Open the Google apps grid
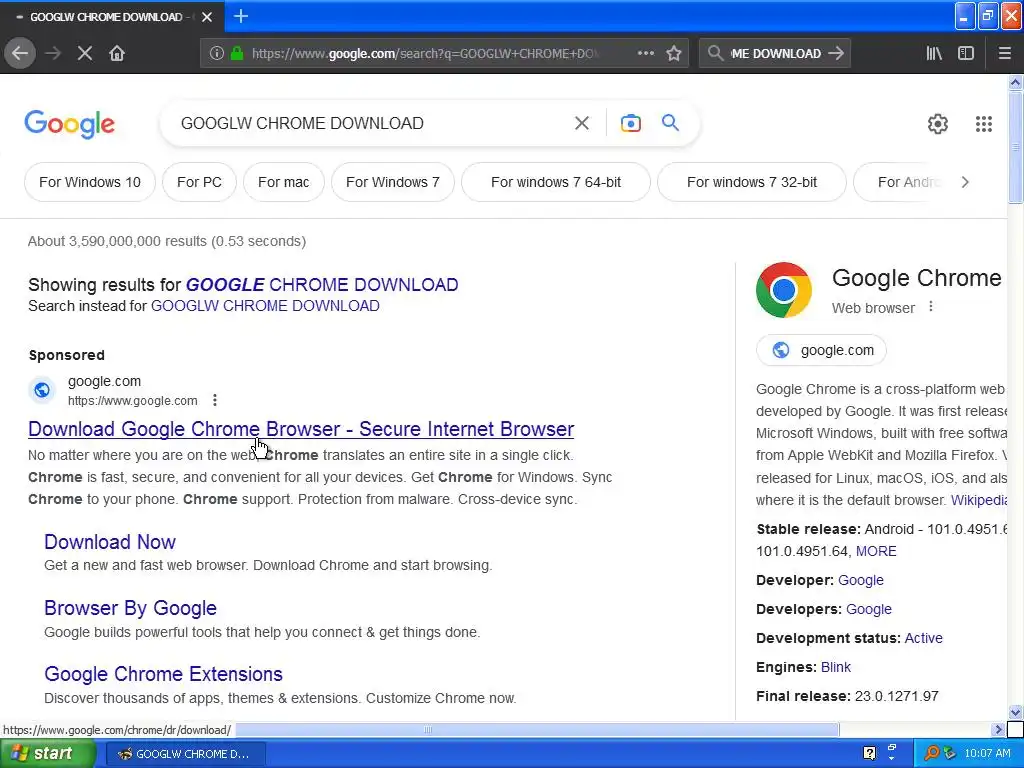 (x=984, y=123)
